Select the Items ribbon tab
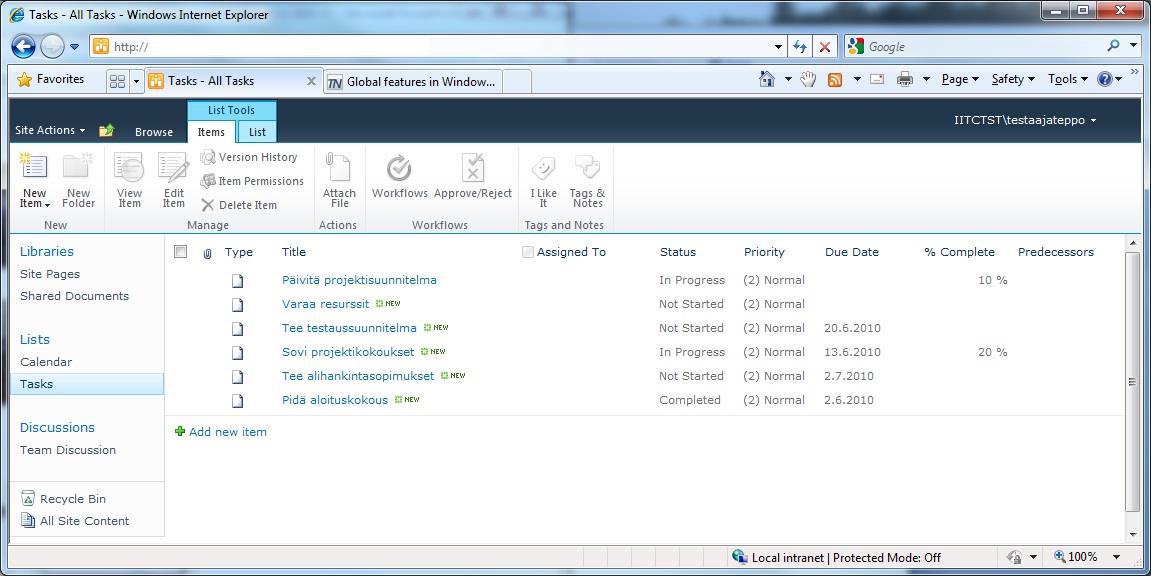The image size is (1151, 576). (x=211, y=132)
